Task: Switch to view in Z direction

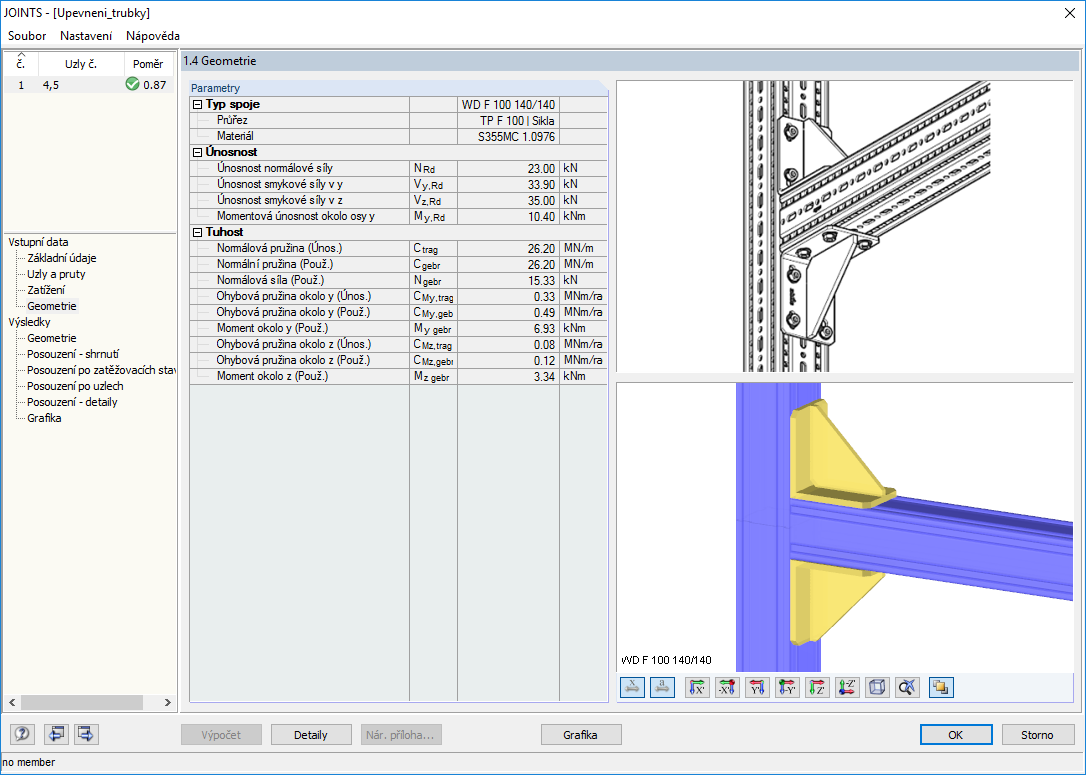Action: click(817, 687)
